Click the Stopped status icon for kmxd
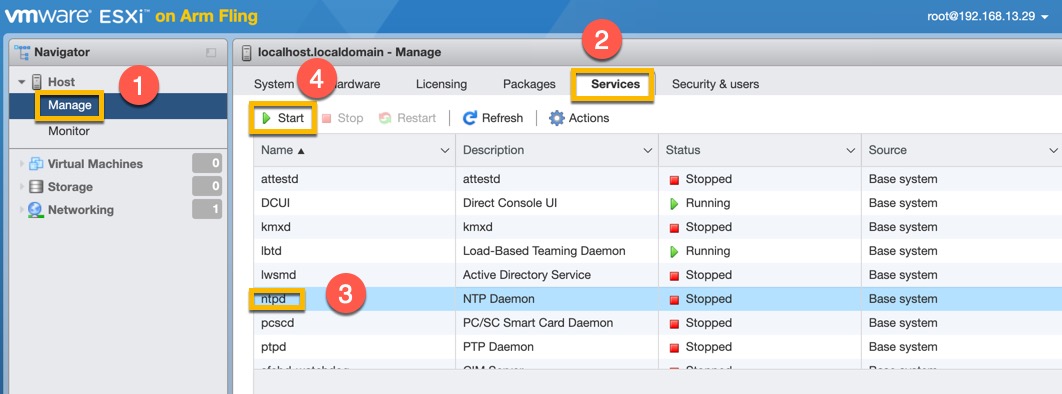This screenshot has width=1062, height=394. click(x=674, y=227)
